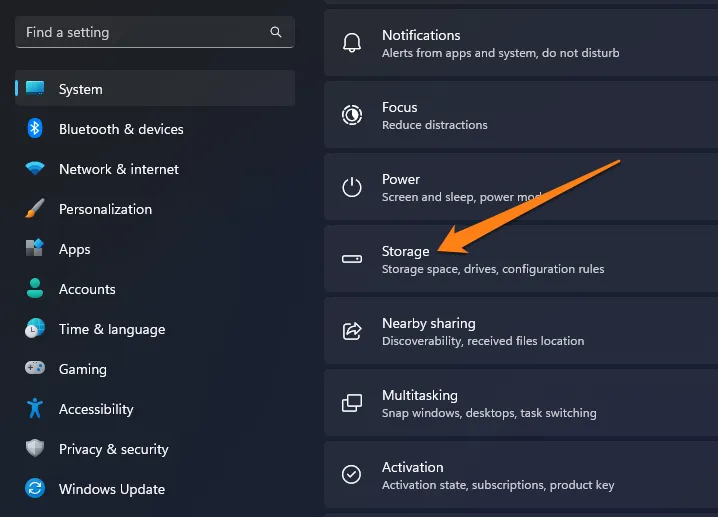The height and width of the screenshot is (517, 718).
Task: Open Notifications settings title
Action: click(421, 35)
